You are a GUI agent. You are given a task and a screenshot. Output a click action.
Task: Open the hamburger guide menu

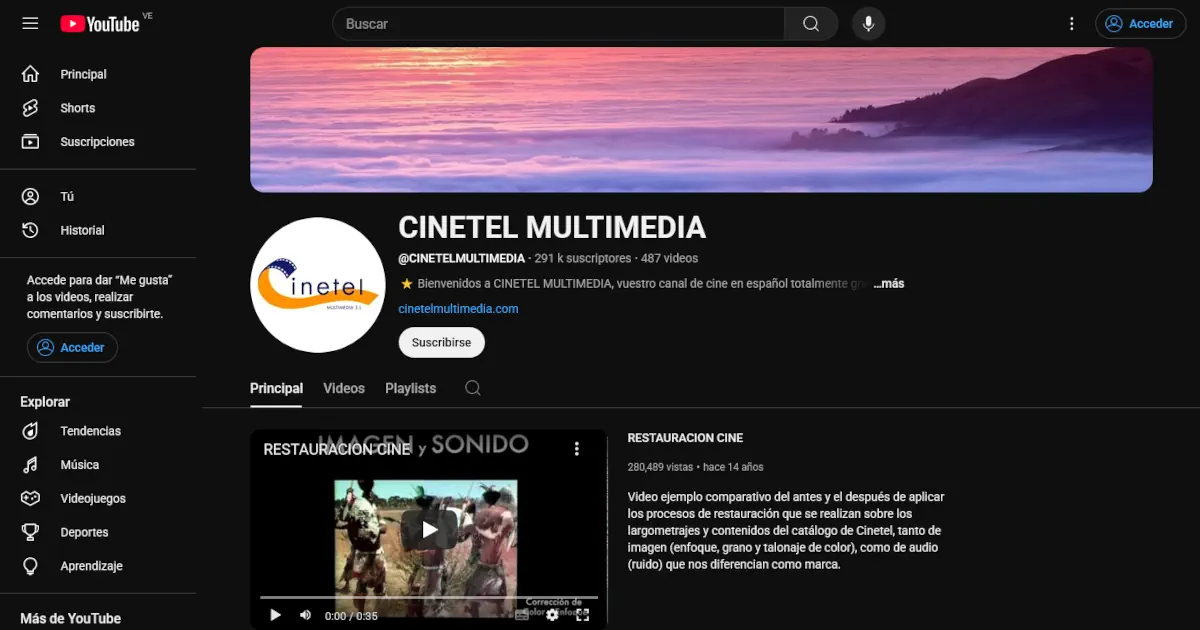tap(30, 23)
